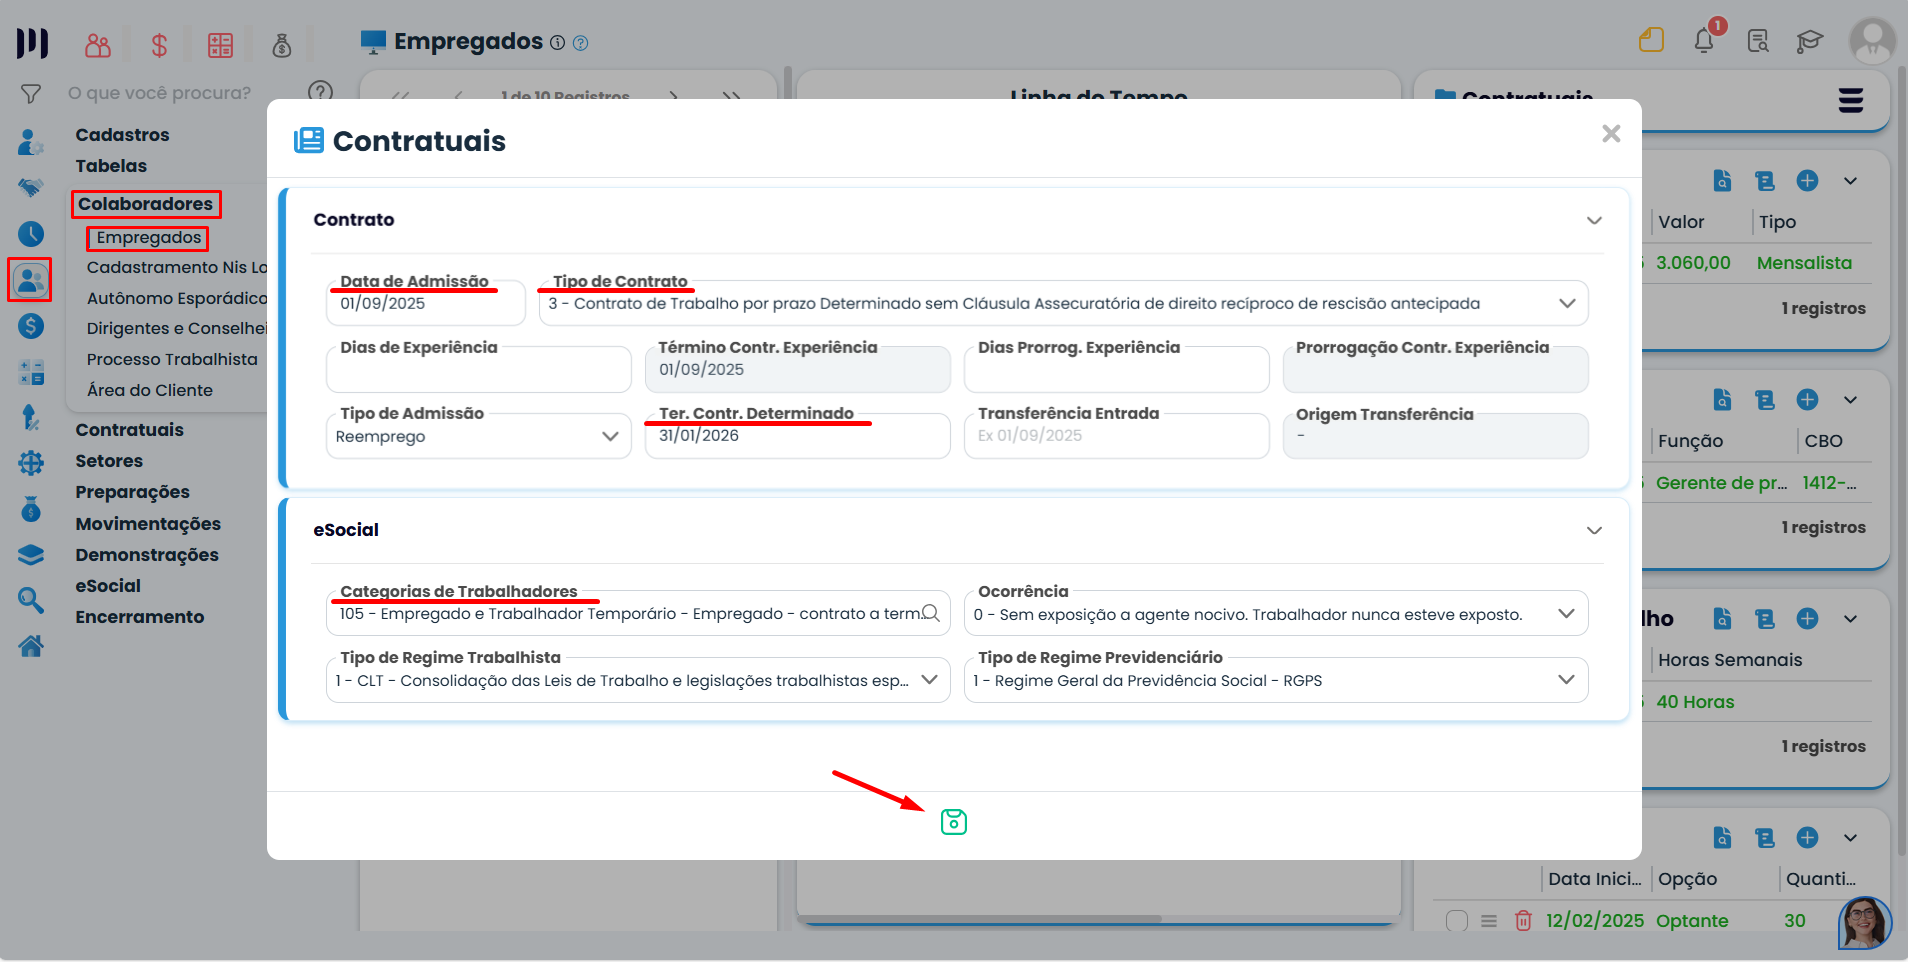Add a record in the Função/CBO card

[x=1807, y=400]
